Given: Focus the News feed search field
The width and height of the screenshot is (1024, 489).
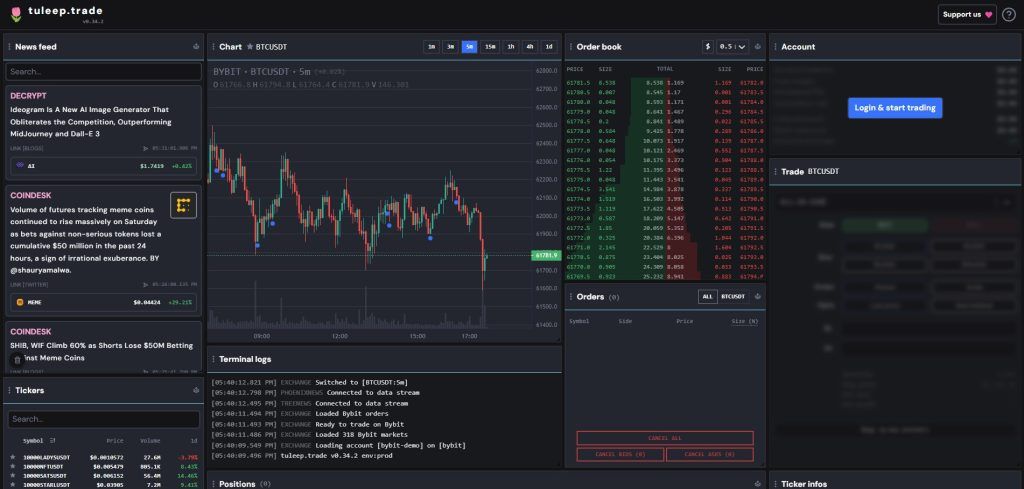Looking at the screenshot, I should (x=104, y=72).
